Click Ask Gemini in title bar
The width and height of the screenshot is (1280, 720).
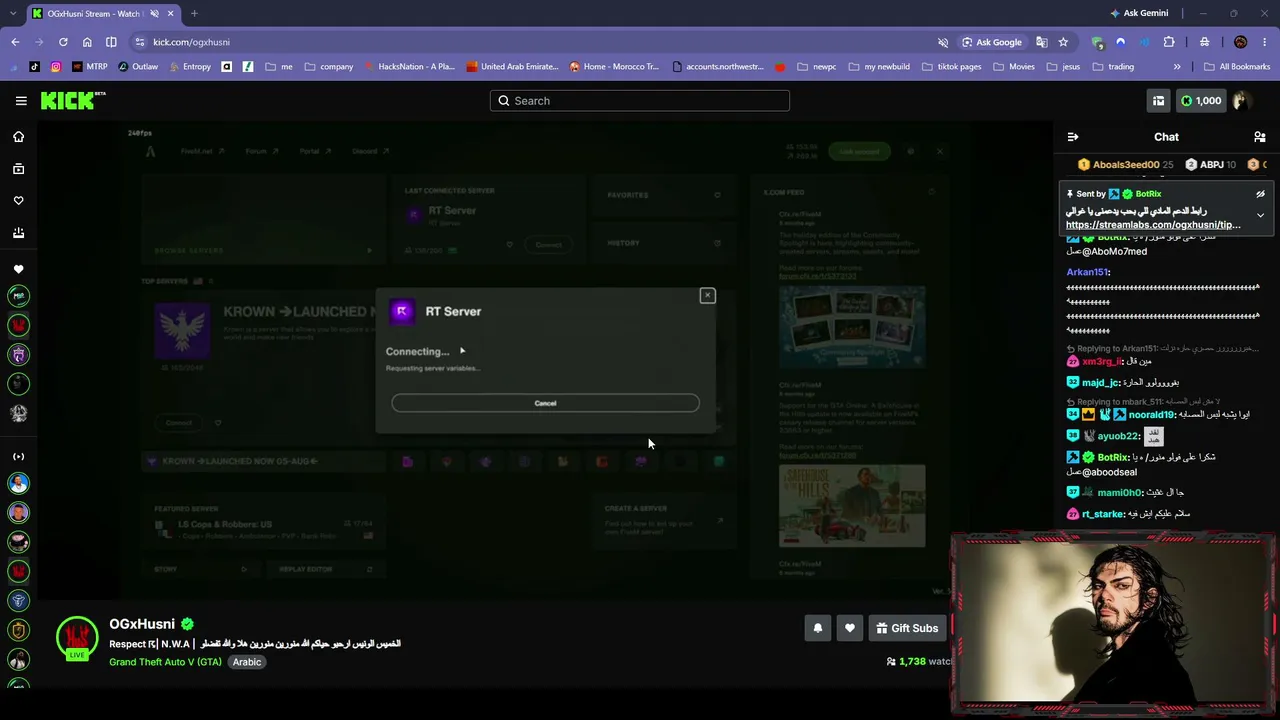(1139, 13)
